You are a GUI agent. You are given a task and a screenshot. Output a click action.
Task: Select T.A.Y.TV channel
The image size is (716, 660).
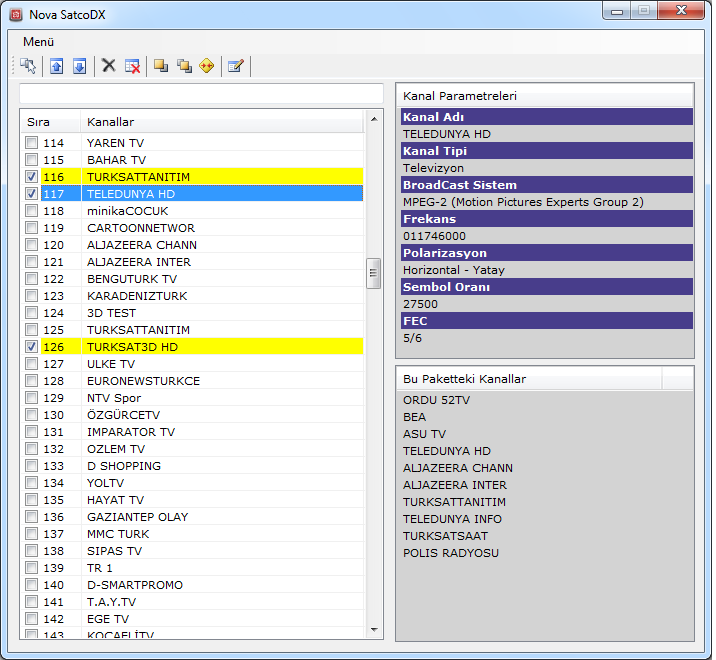tap(192, 602)
